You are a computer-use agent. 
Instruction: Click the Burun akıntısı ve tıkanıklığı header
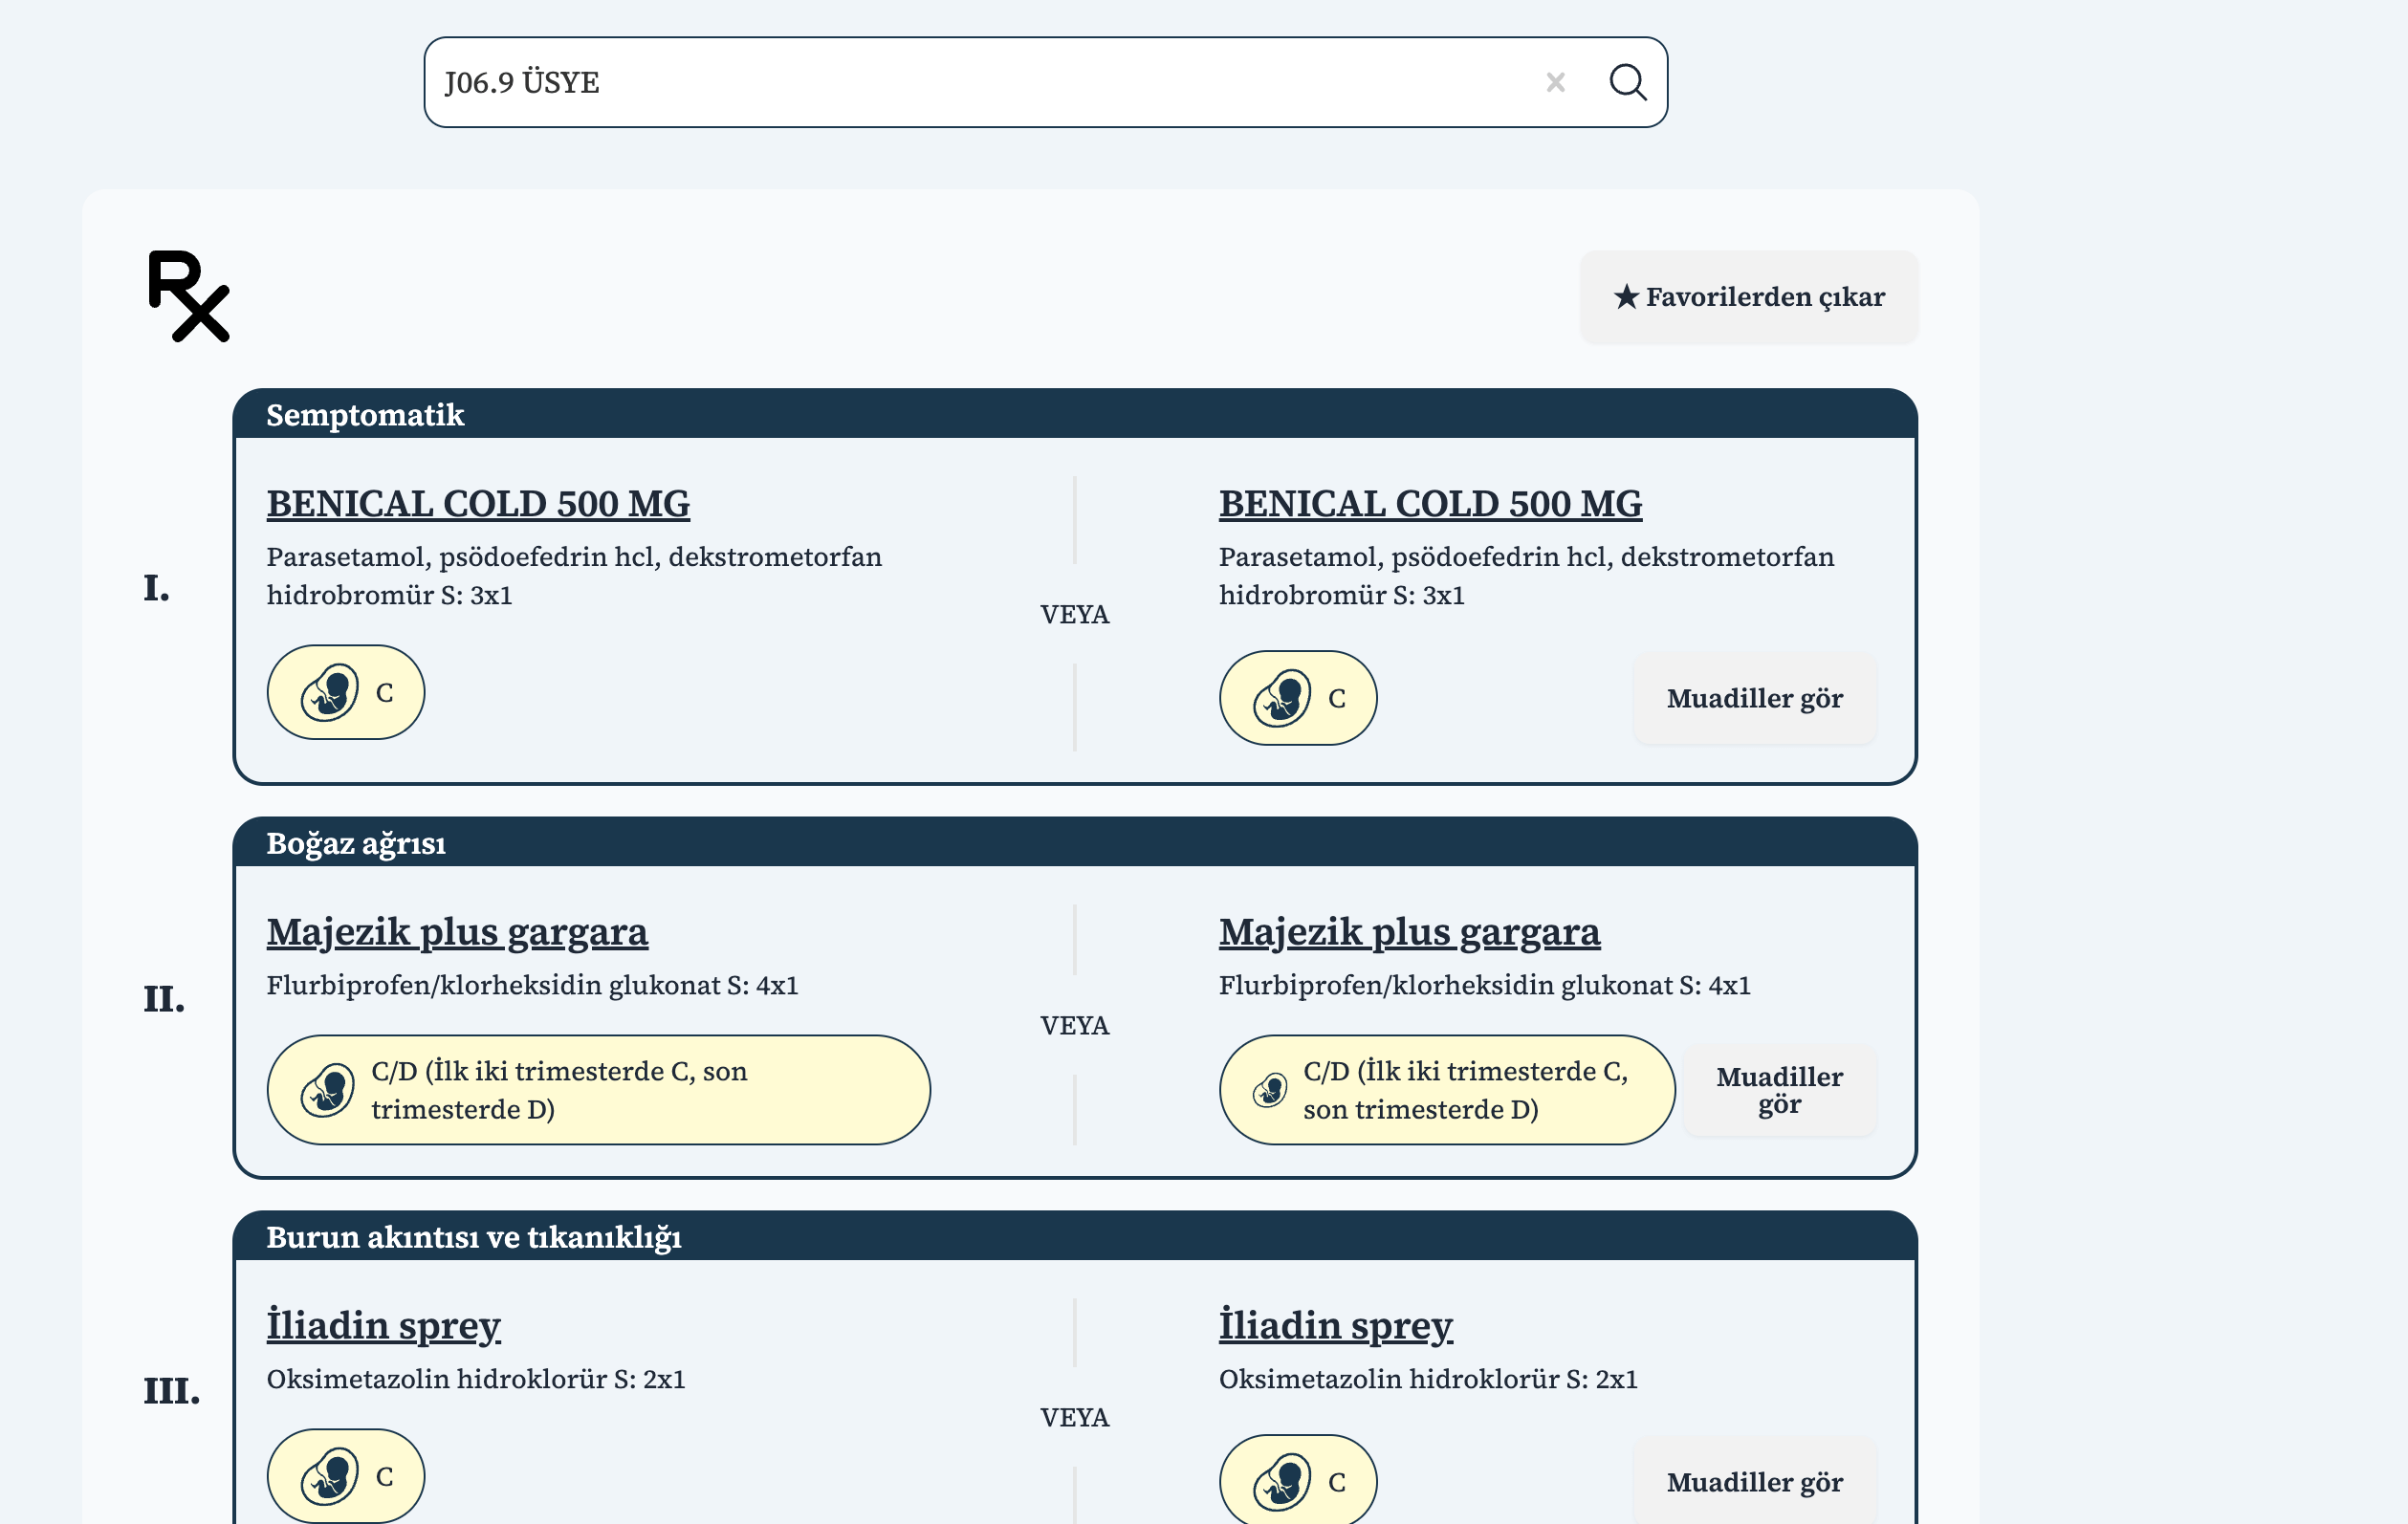(1075, 1236)
